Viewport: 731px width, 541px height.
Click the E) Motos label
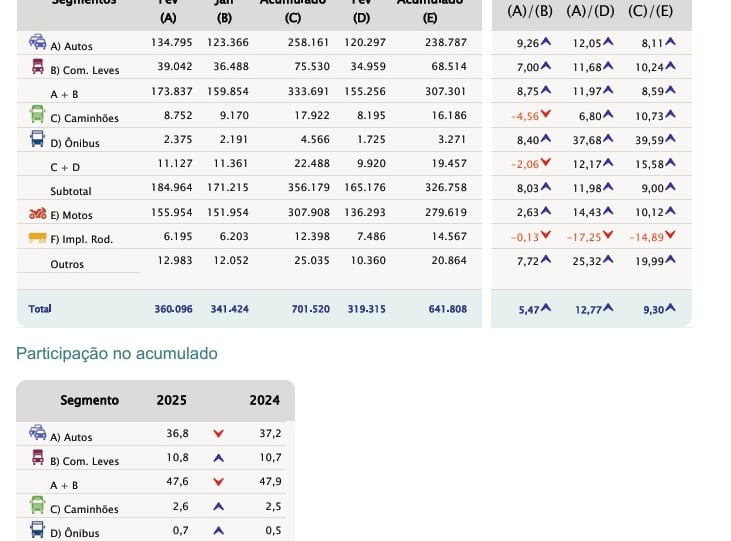(x=71, y=215)
